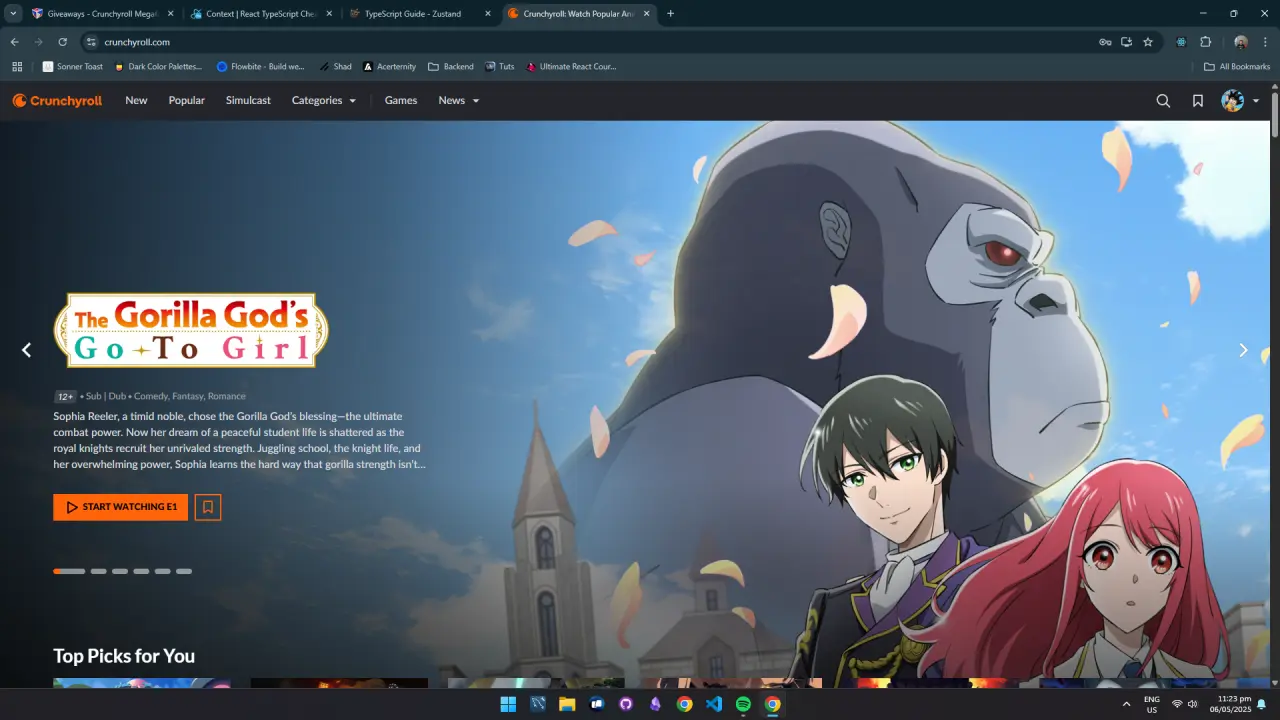Open the Tuts bookmark
The image size is (1280, 720).
point(500,67)
